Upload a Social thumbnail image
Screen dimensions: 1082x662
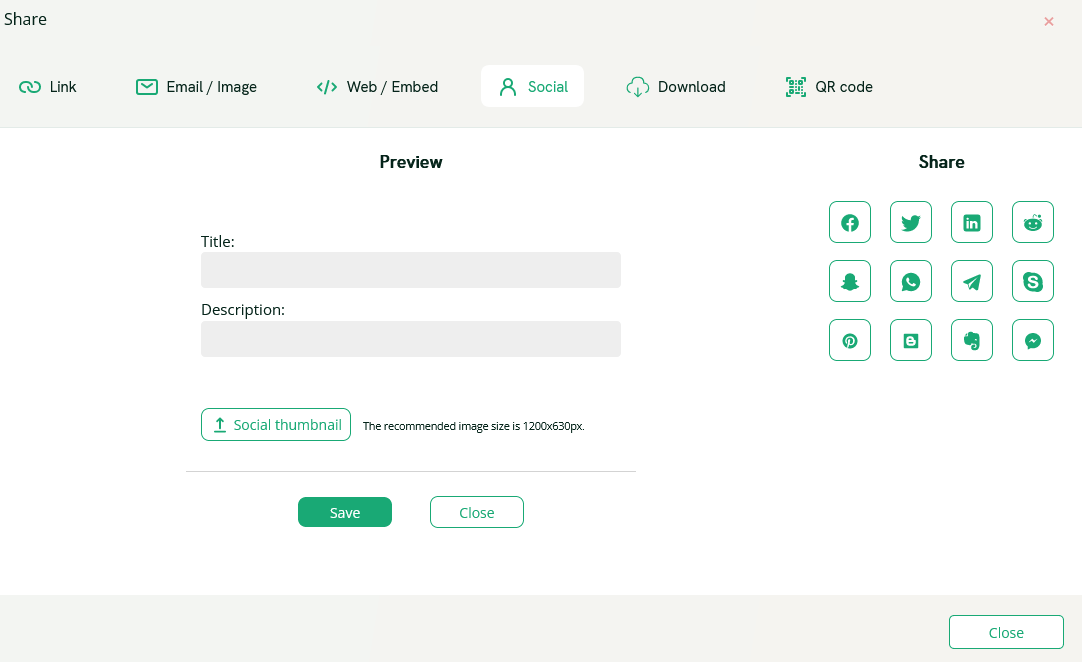coord(276,425)
